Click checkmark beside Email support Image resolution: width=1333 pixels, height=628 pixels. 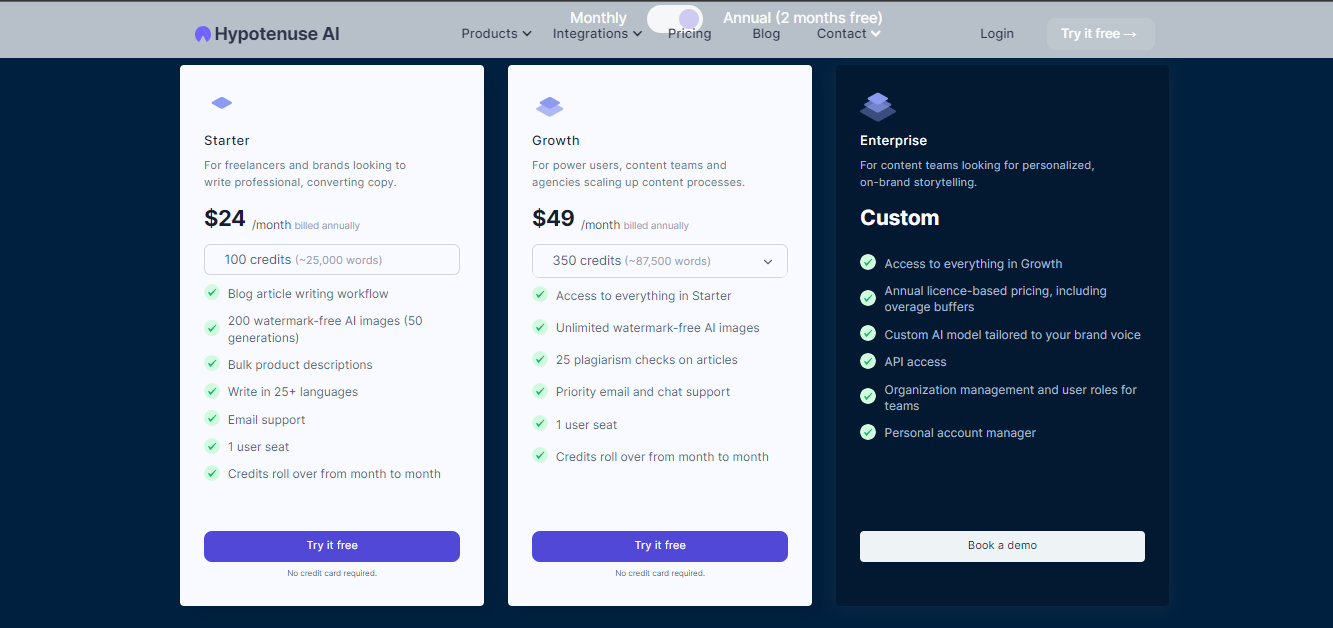[x=212, y=418]
